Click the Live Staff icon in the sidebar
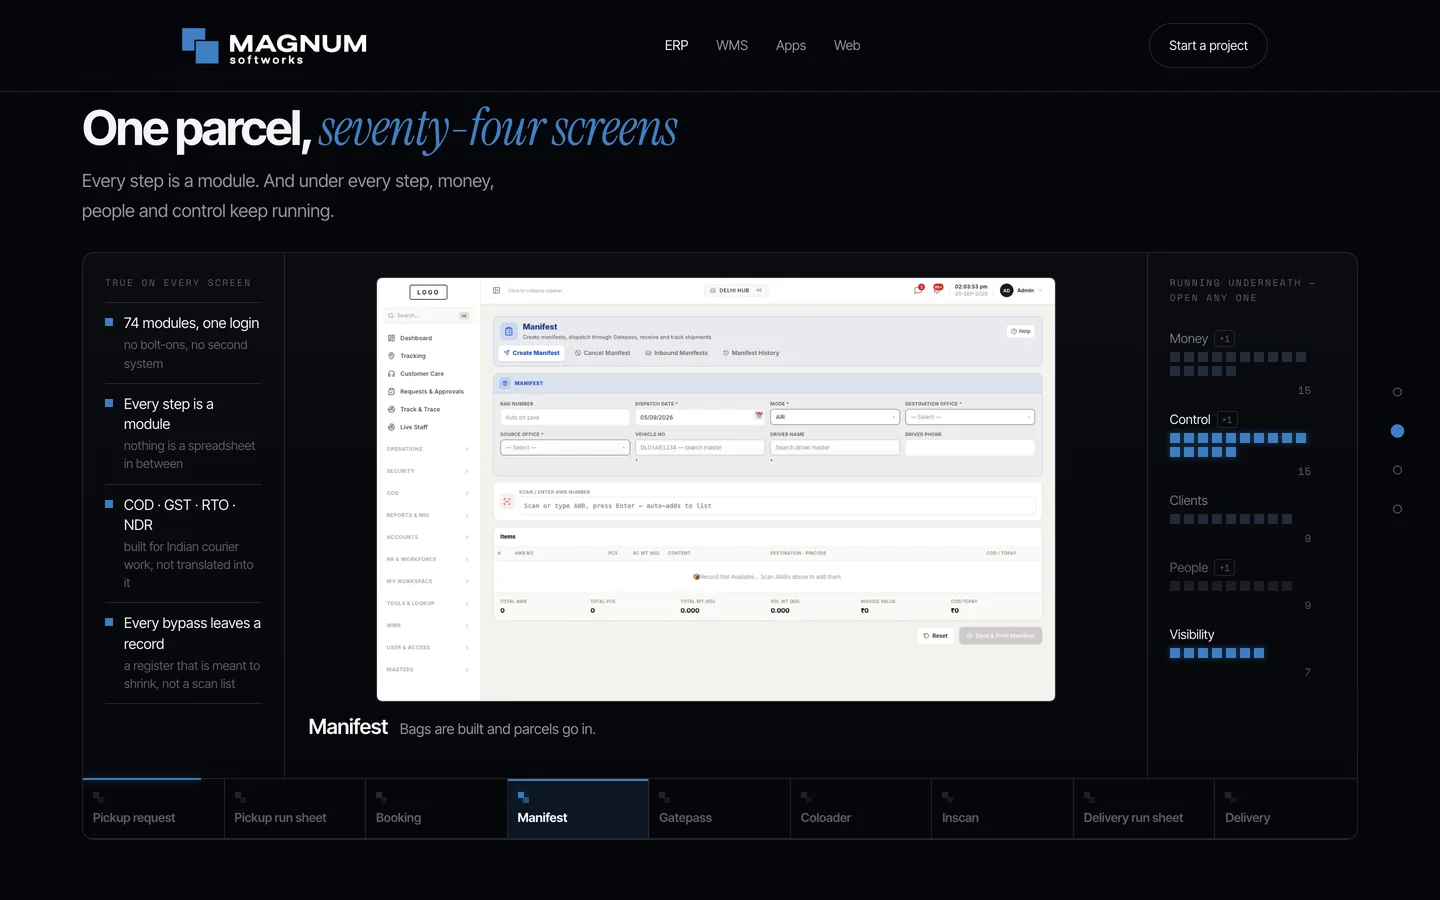 [x=391, y=427]
